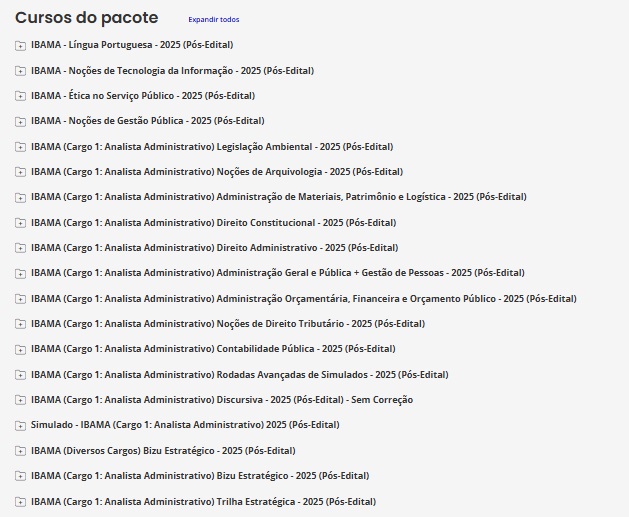The height and width of the screenshot is (517, 629).
Task: Open Discursiva - Sem Correção course title
Action: [x=222, y=400]
